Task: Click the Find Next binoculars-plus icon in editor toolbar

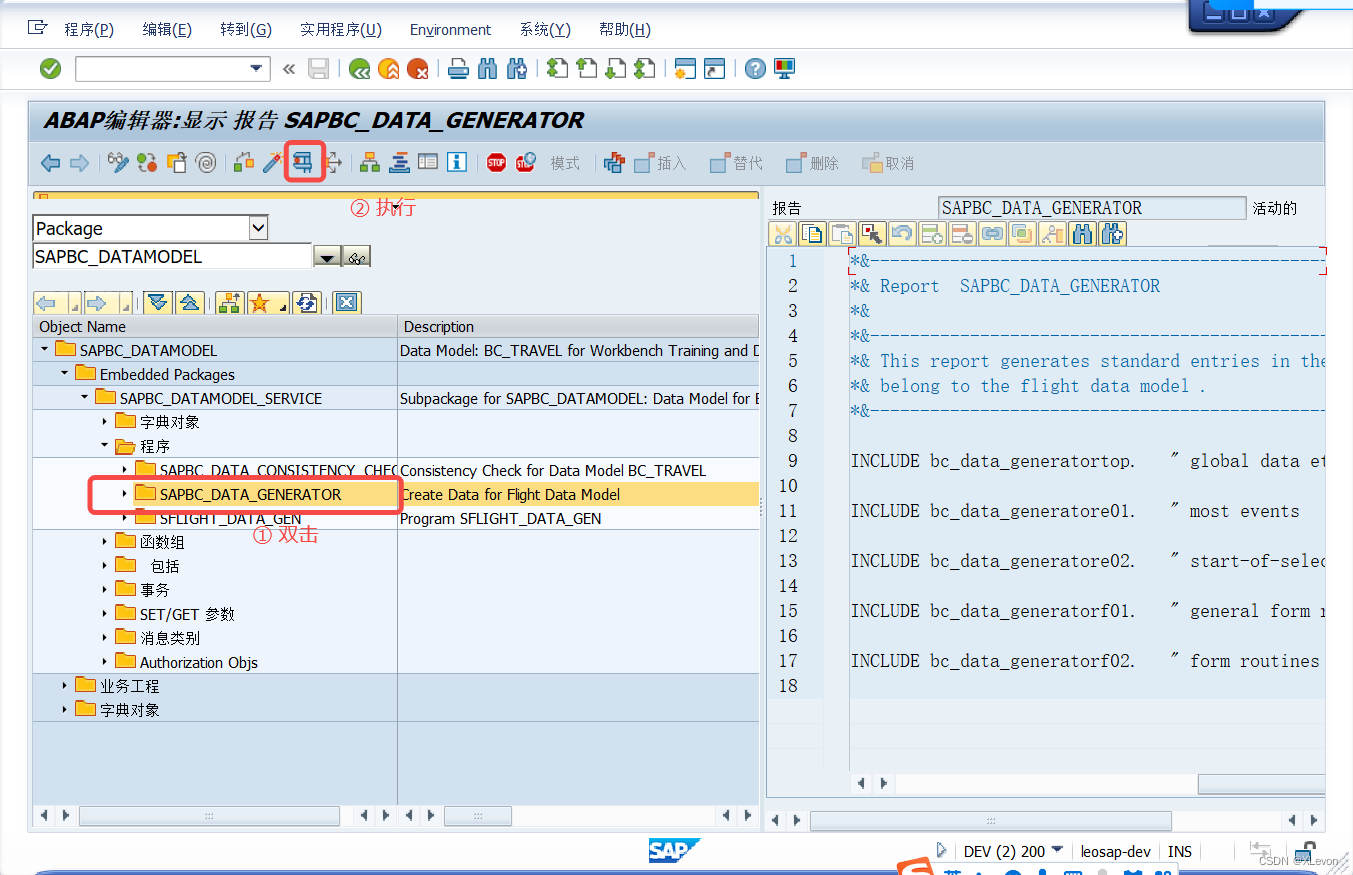Action: (x=1112, y=234)
